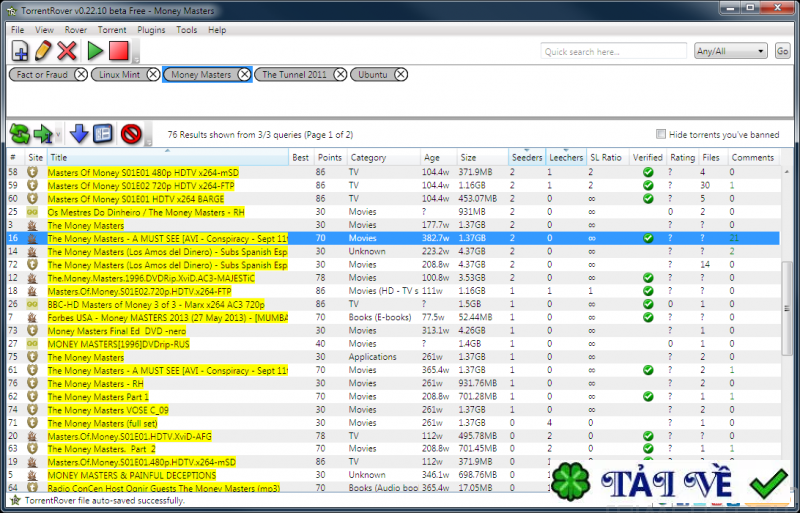The width and height of the screenshot is (800, 513).
Task: Click the Quick search input field
Action: [614, 51]
